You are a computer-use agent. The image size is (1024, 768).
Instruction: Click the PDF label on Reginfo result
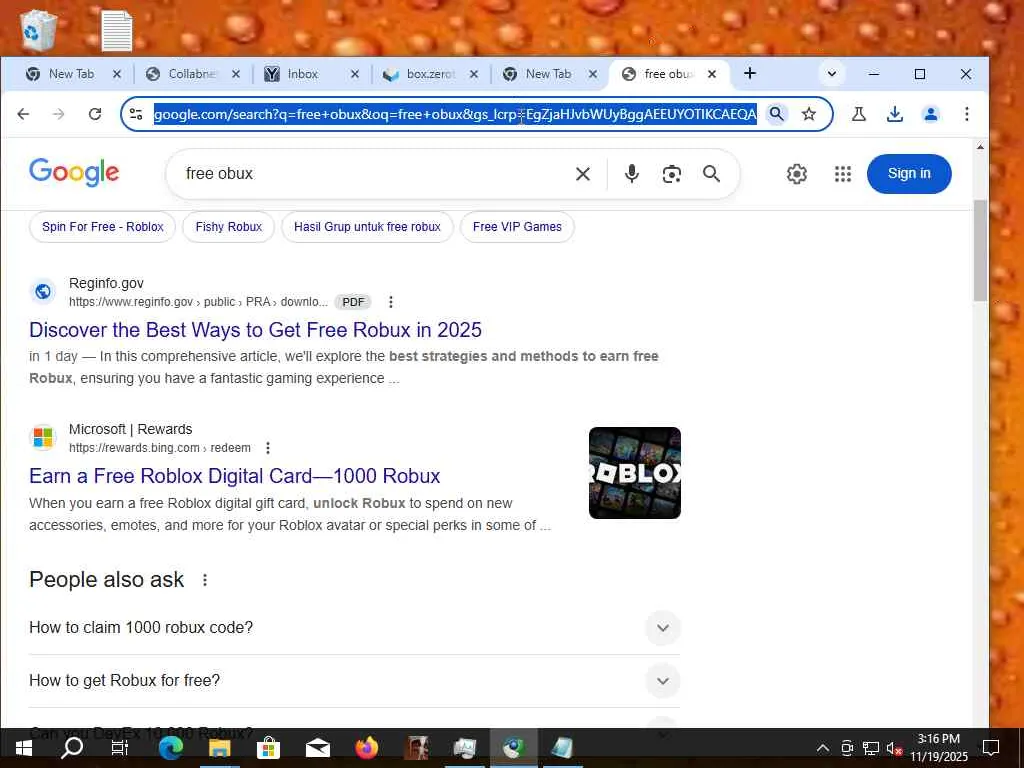[x=353, y=302]
